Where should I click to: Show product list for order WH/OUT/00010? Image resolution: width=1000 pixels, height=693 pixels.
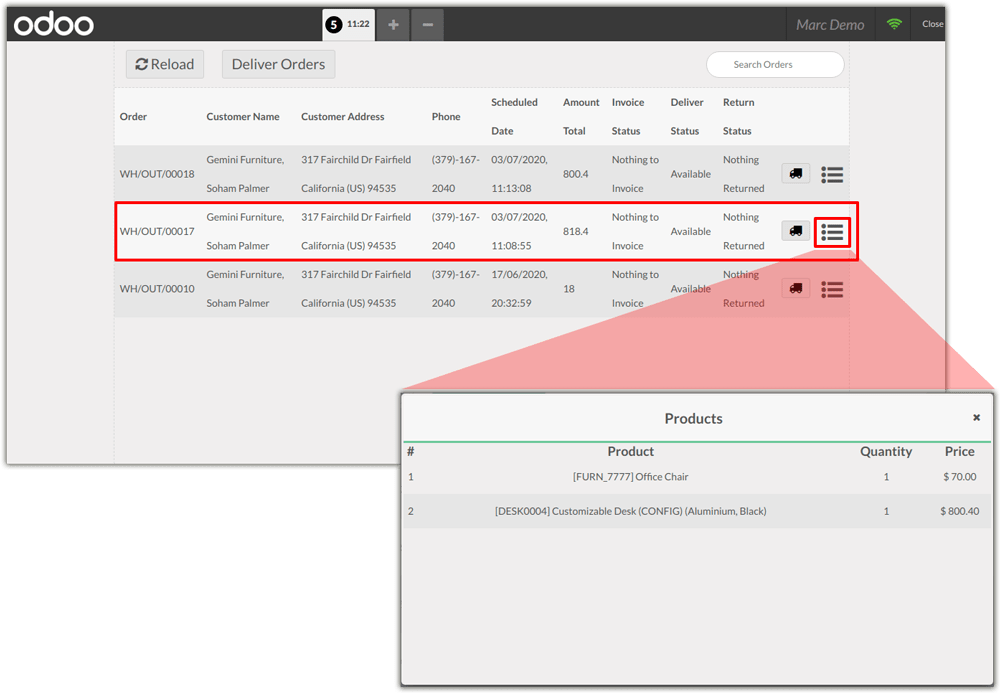[x=832, y=289]
